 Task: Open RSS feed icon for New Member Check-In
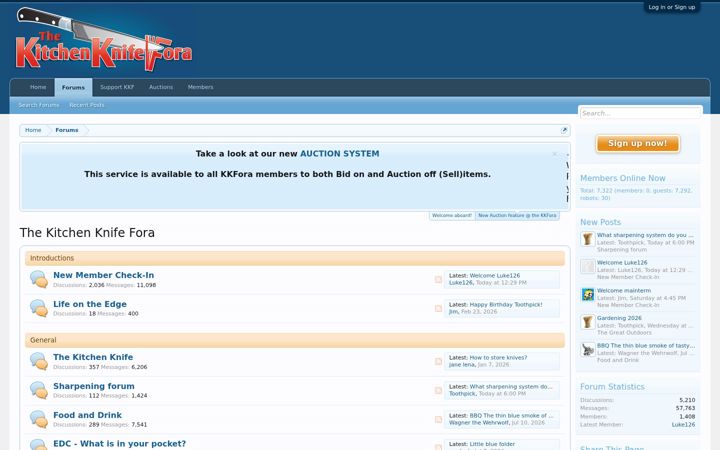point(438,279)
